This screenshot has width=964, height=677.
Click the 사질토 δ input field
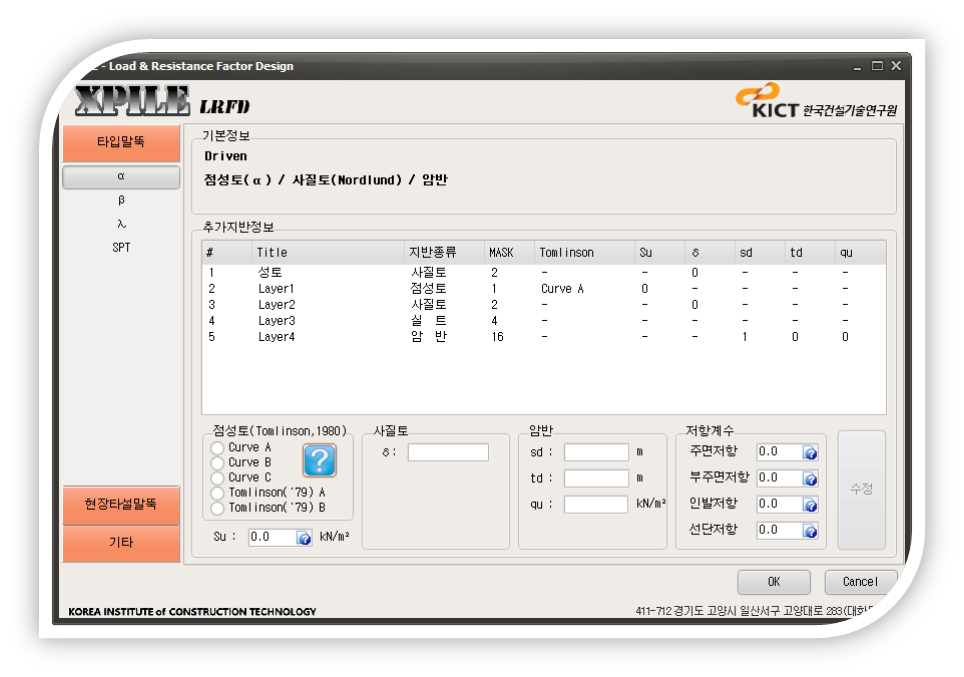448,453
